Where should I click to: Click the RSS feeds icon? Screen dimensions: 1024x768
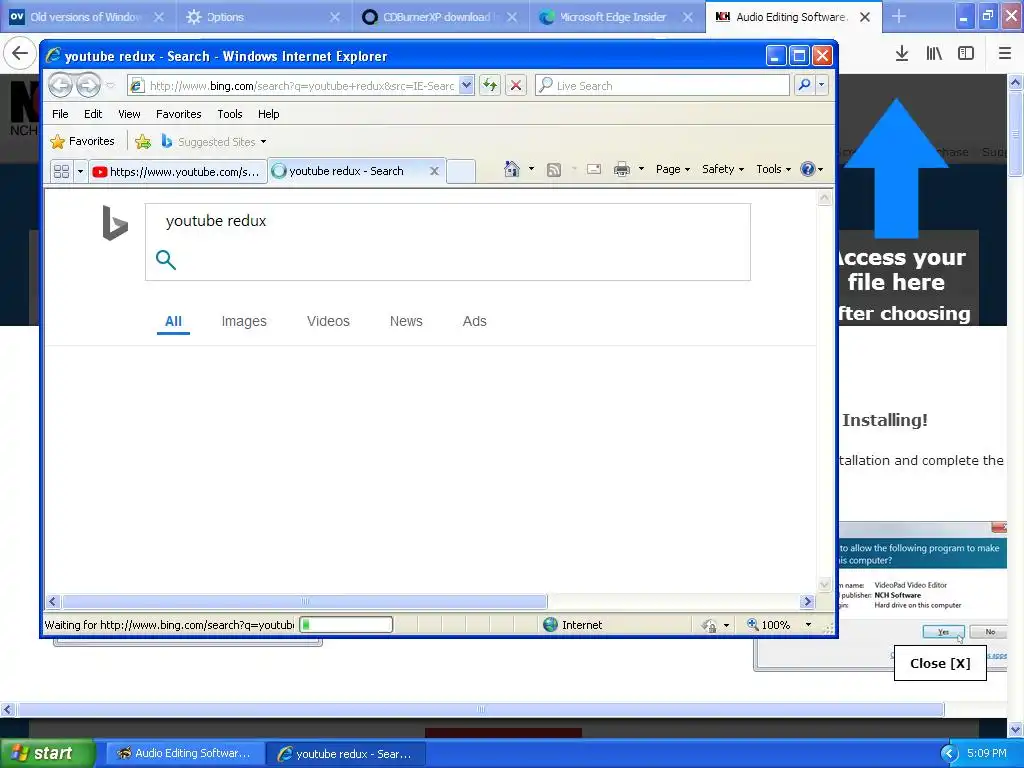pyautogui.click(x=554, y=170)
